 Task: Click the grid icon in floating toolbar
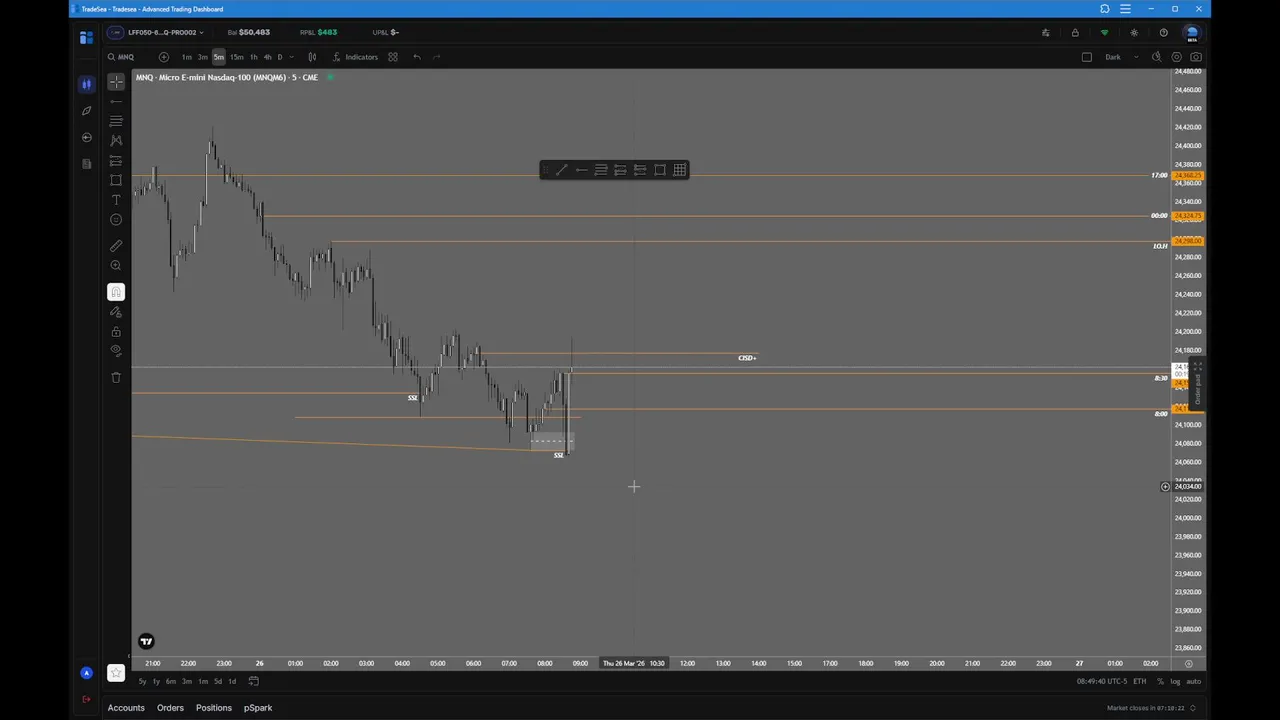pyautogui.click(x=680, y=170)
